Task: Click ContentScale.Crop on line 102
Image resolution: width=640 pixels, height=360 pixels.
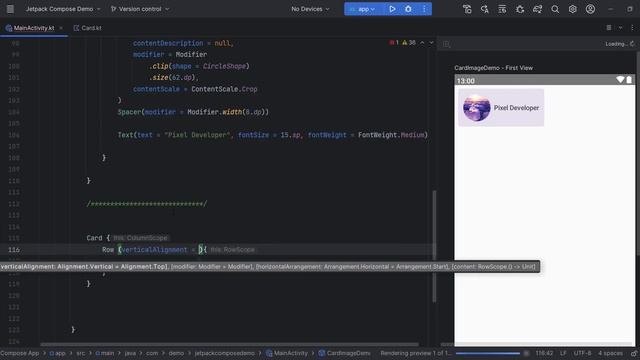Action: (224, 89)
